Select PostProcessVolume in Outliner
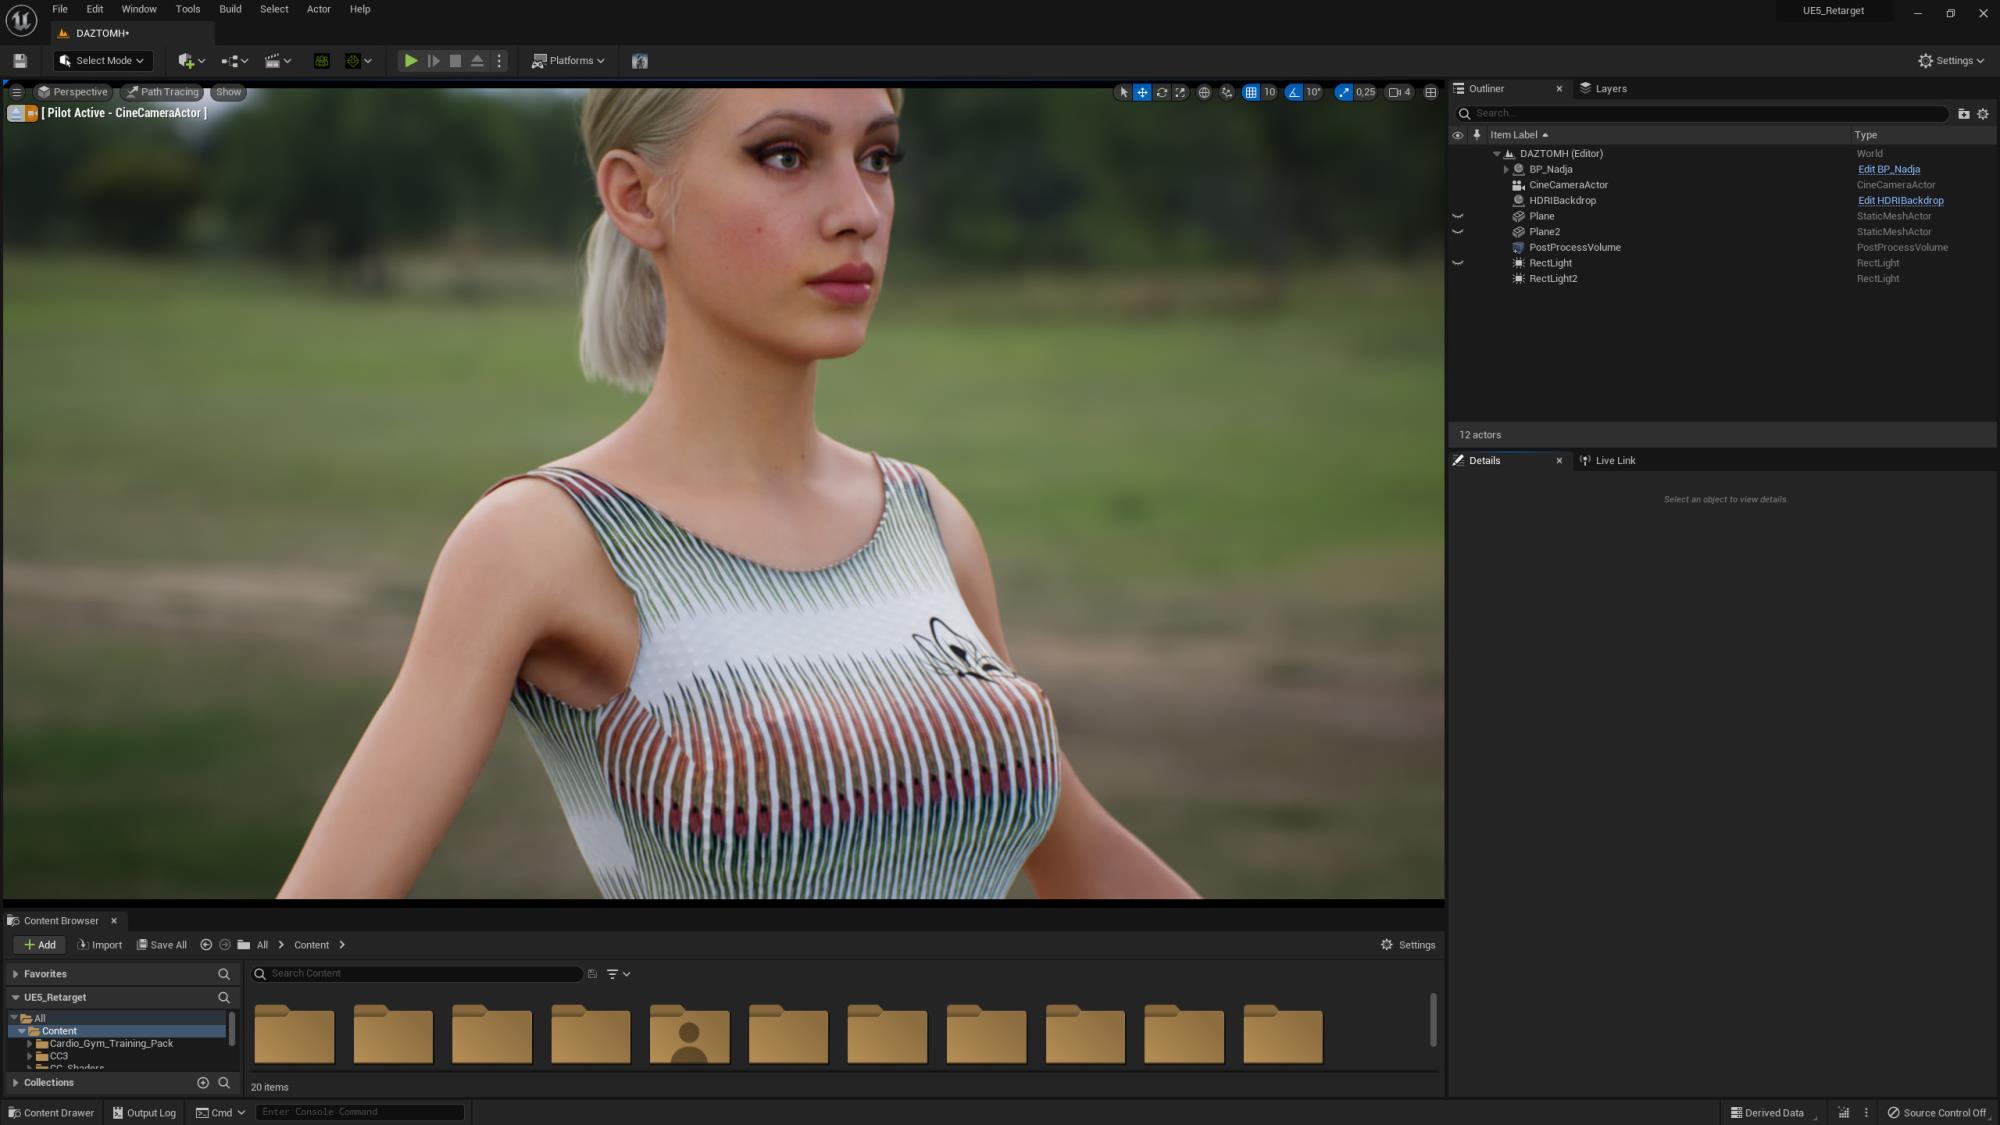This screenshot has width=2000, height=1125. pos(1574,248)
